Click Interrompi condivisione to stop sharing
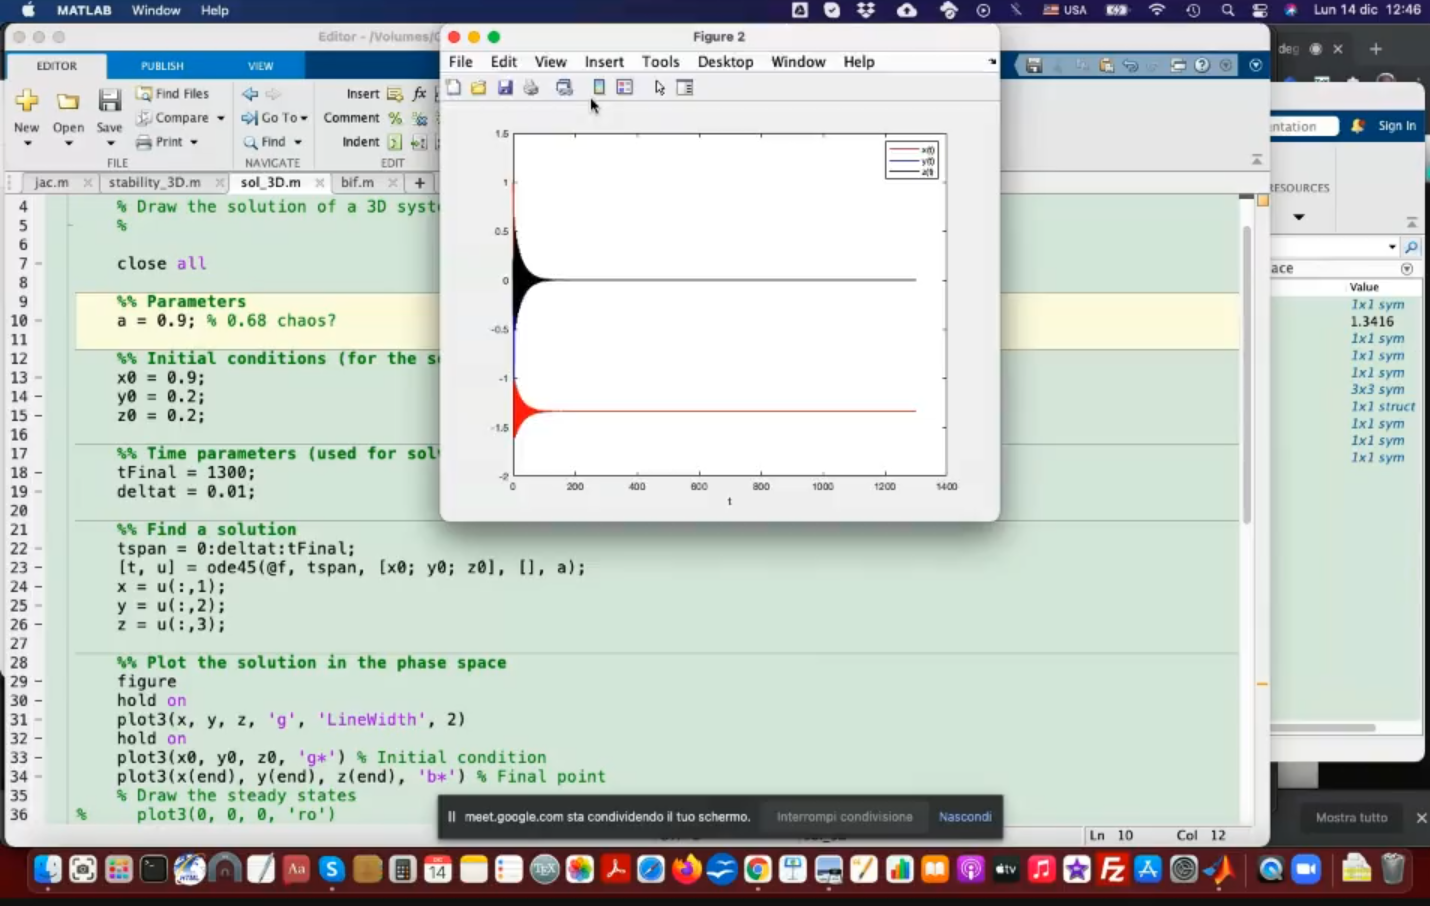 (x=844, y=817)
